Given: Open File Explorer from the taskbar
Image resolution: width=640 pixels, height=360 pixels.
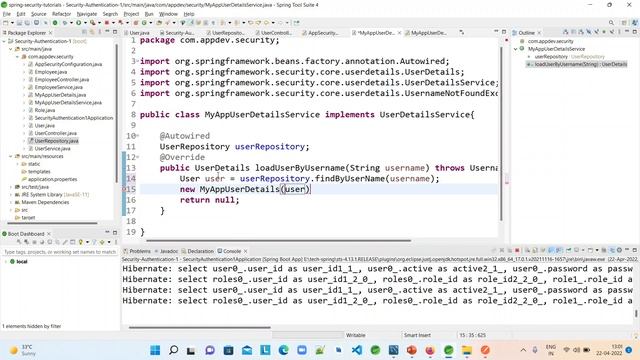Looking at the screenshot, I should pos(467,350).
